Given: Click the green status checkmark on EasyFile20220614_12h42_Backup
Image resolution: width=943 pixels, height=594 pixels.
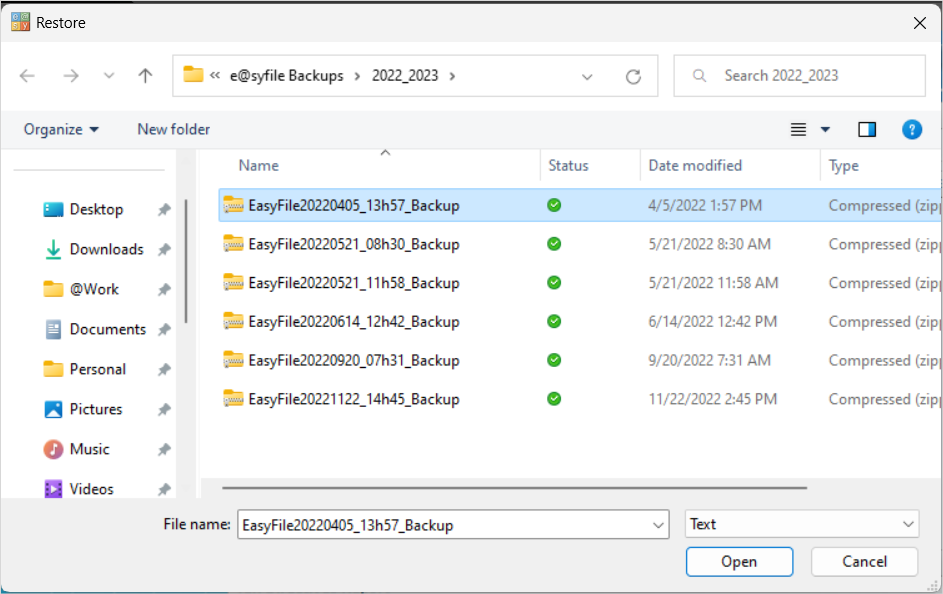Looking at the screenshot, I should point(553,322).
